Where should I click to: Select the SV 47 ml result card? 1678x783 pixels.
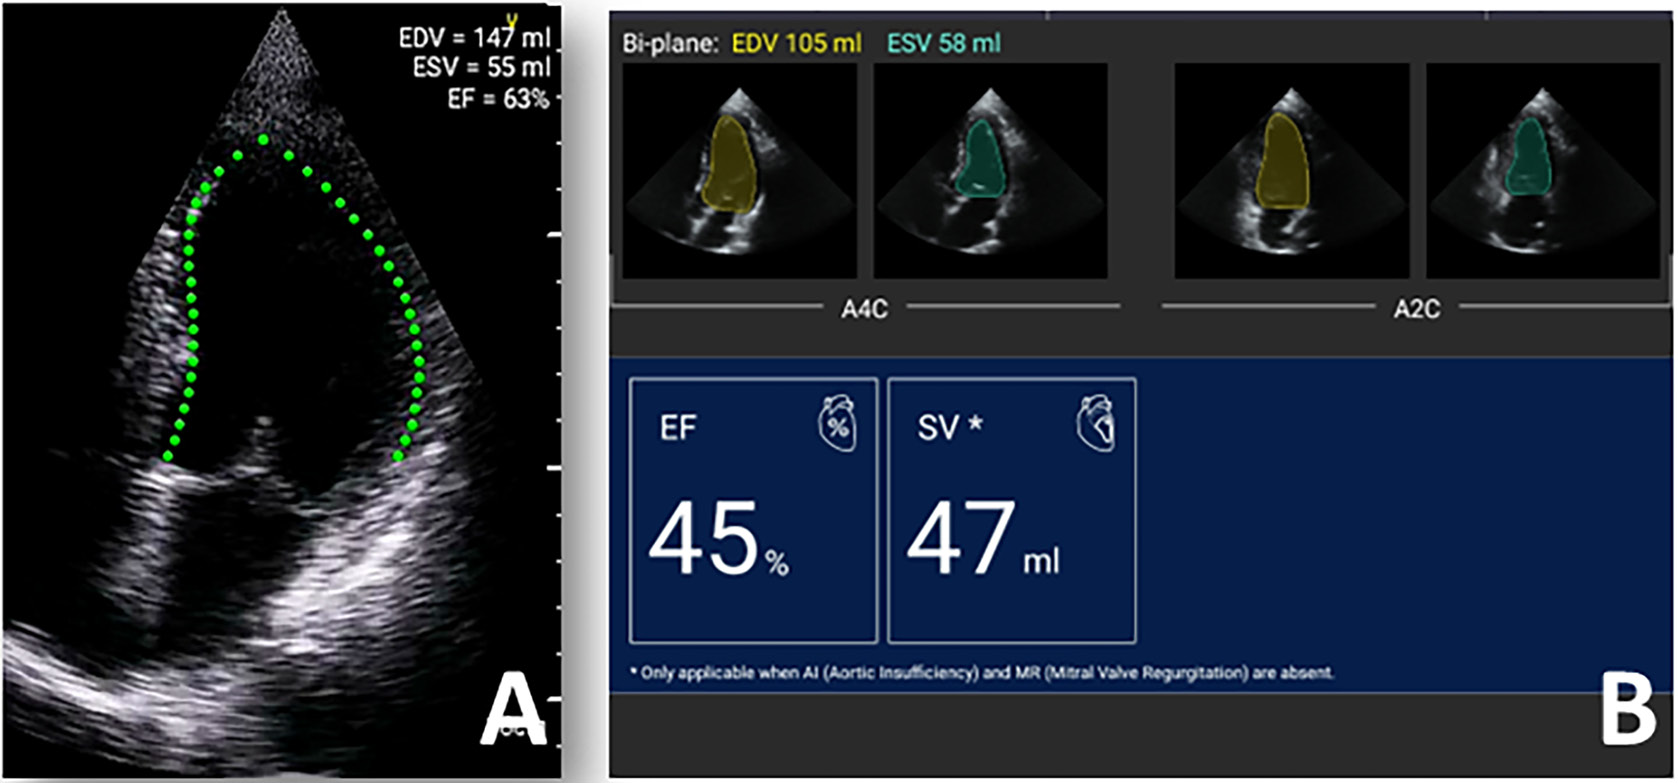click(1011, 510)
